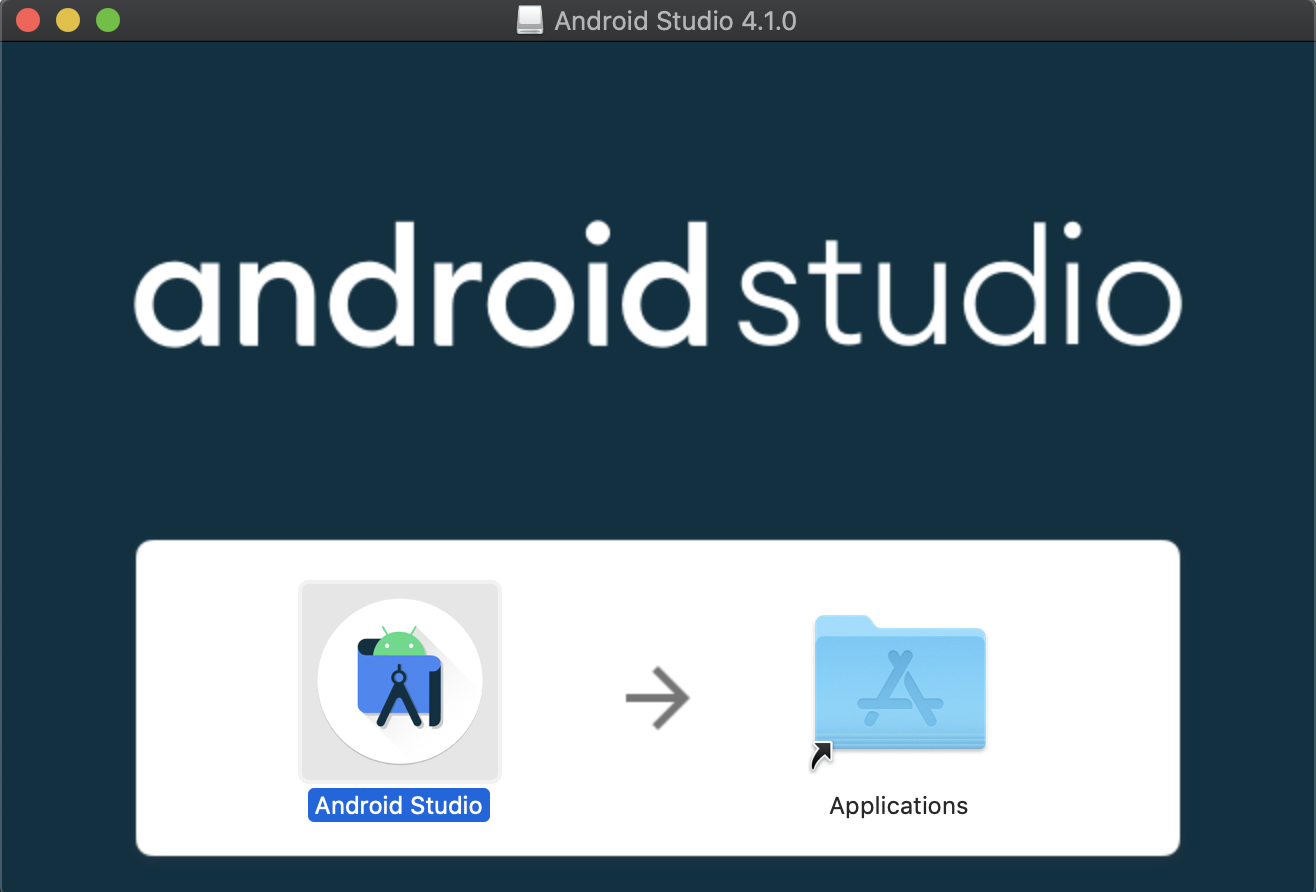Click the Android Studio 4.1.0 window title
1316x892 pixels.
pyautogui.click(x=675, y=20)
